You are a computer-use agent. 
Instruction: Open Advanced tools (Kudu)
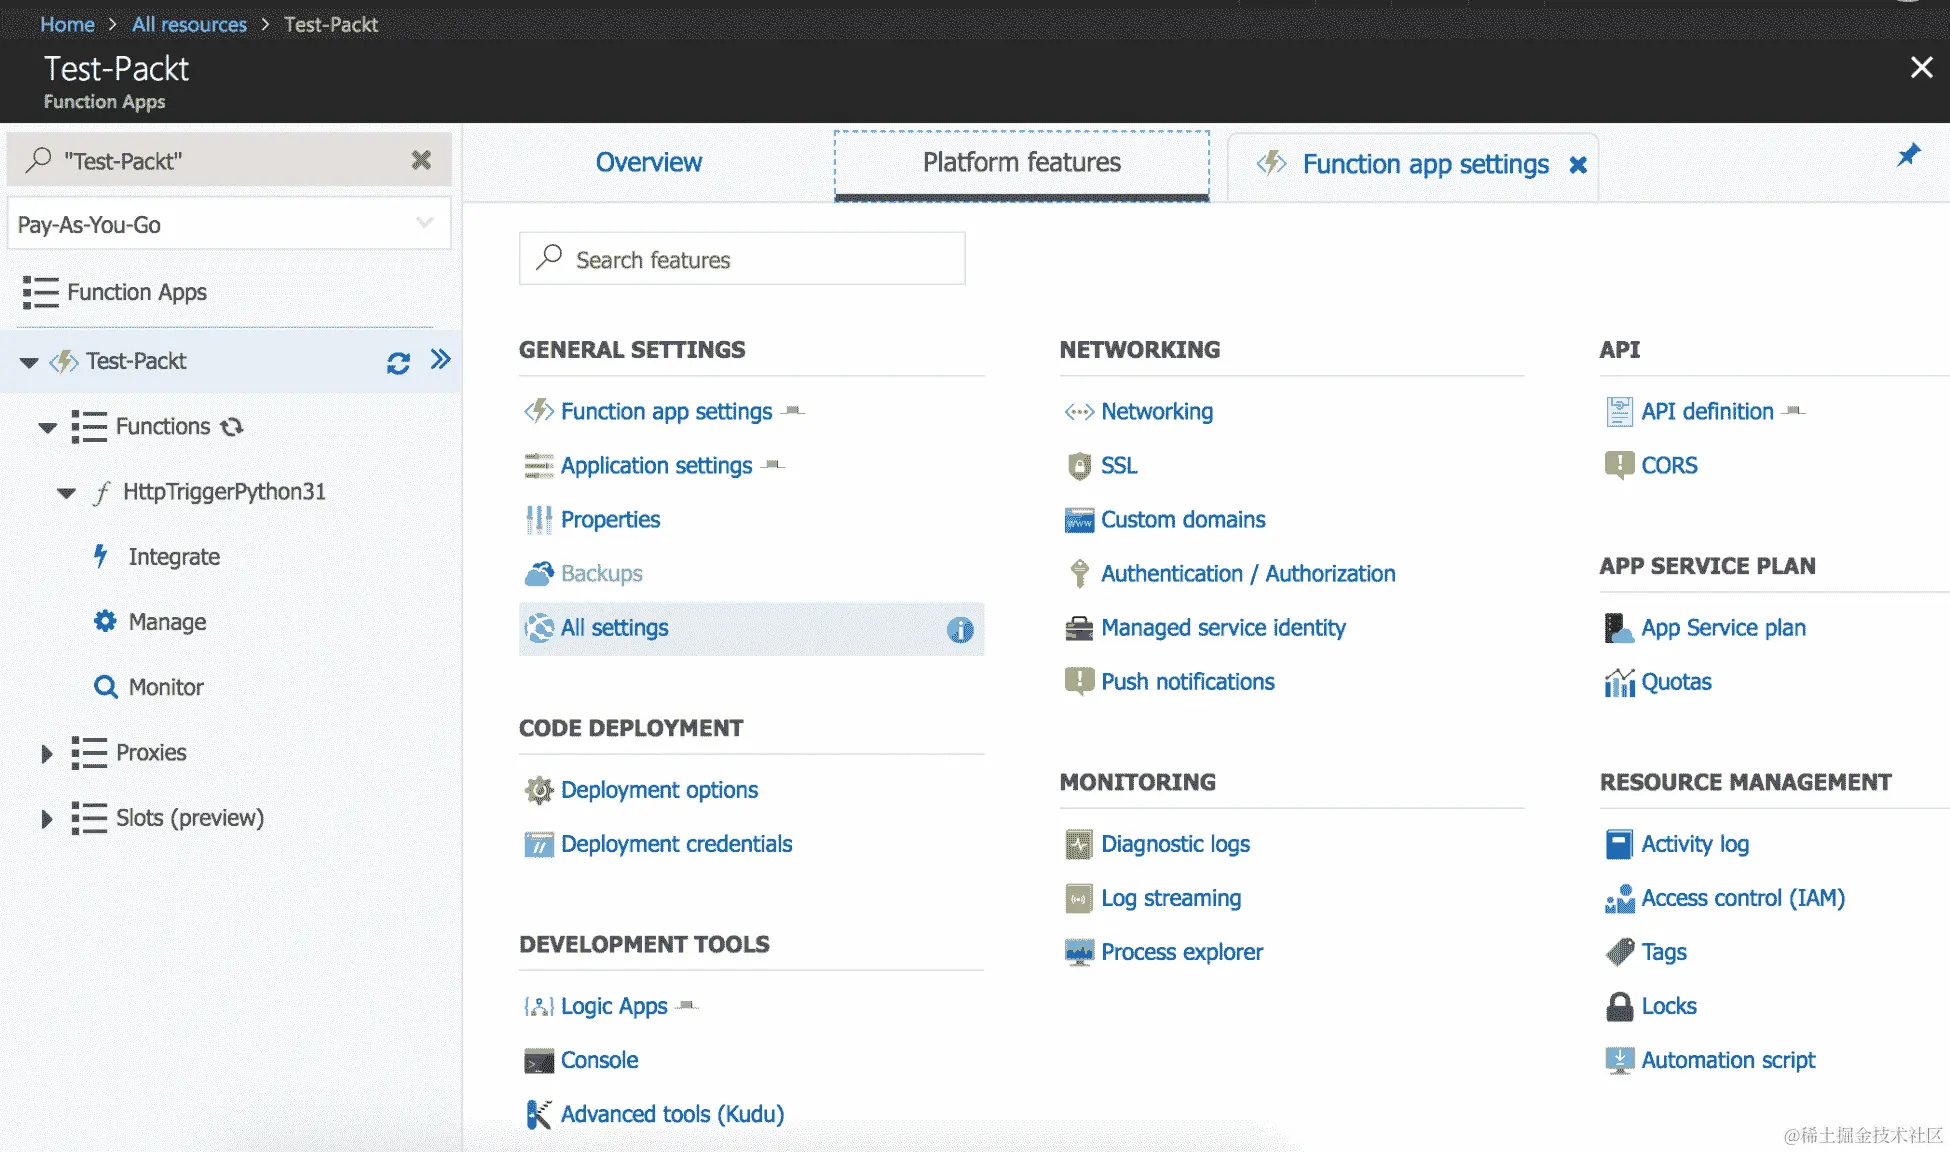coord(671,1114)
